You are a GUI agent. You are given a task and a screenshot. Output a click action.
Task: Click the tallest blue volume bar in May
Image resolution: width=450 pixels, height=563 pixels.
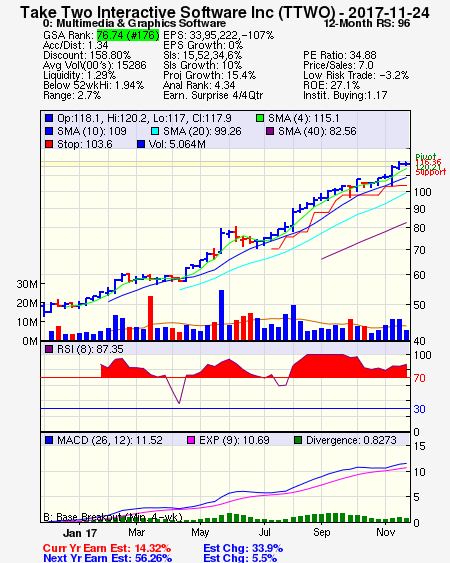(x=222, y=315)
